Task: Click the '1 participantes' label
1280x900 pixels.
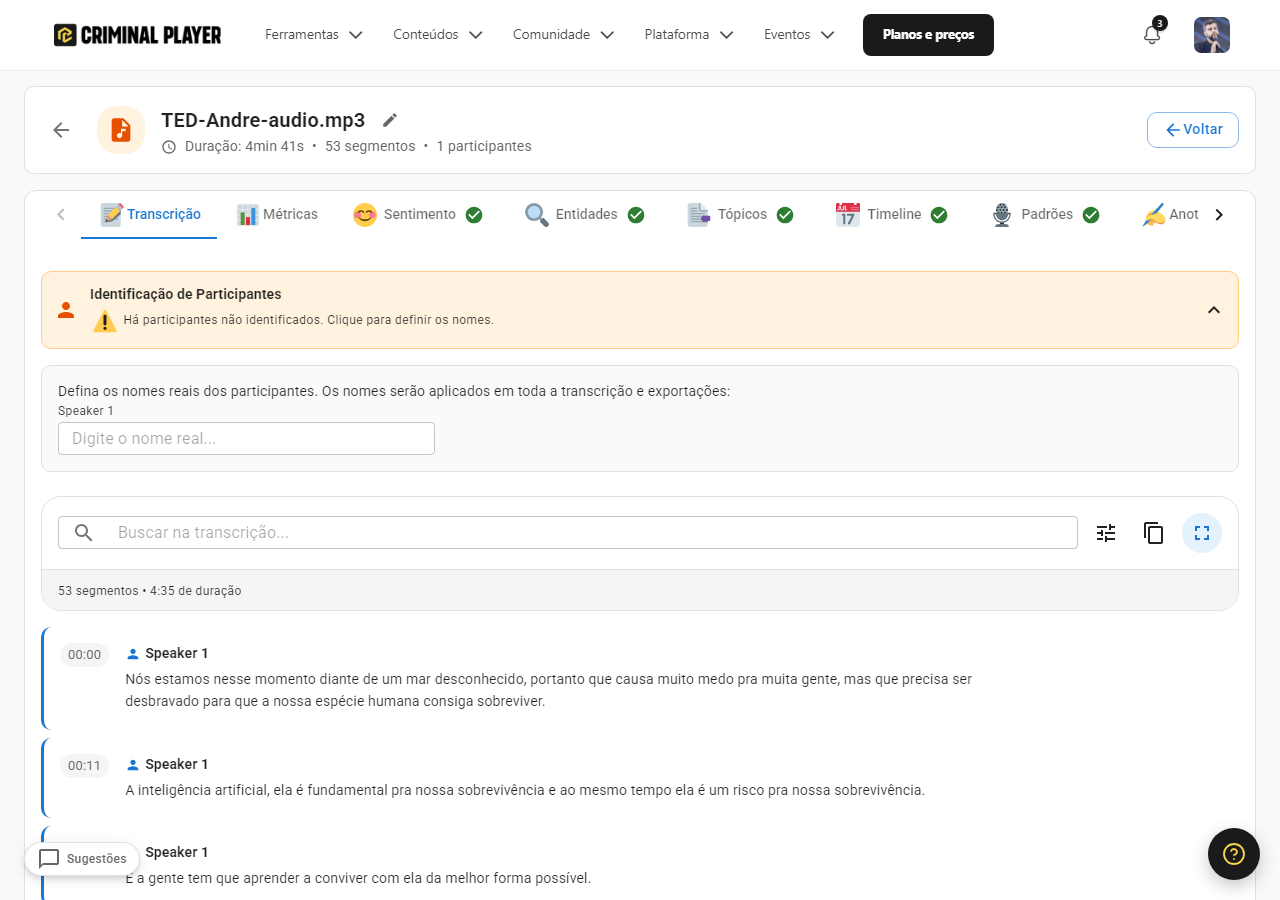Action: (484, 147)
